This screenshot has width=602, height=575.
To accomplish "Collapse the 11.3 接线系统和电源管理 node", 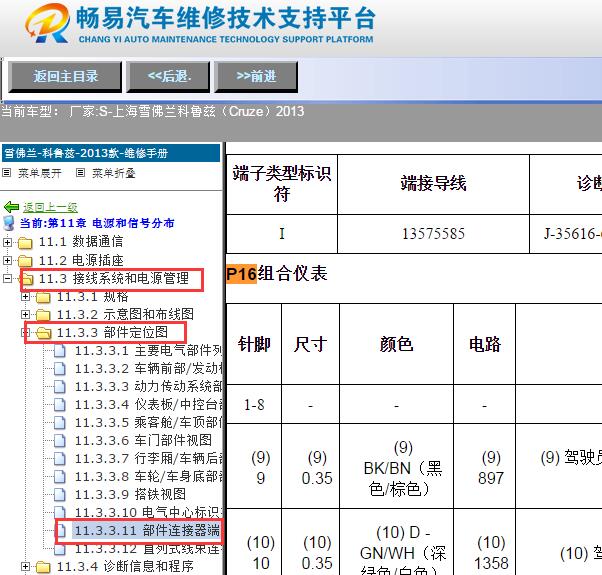I will tap(7, 279).
